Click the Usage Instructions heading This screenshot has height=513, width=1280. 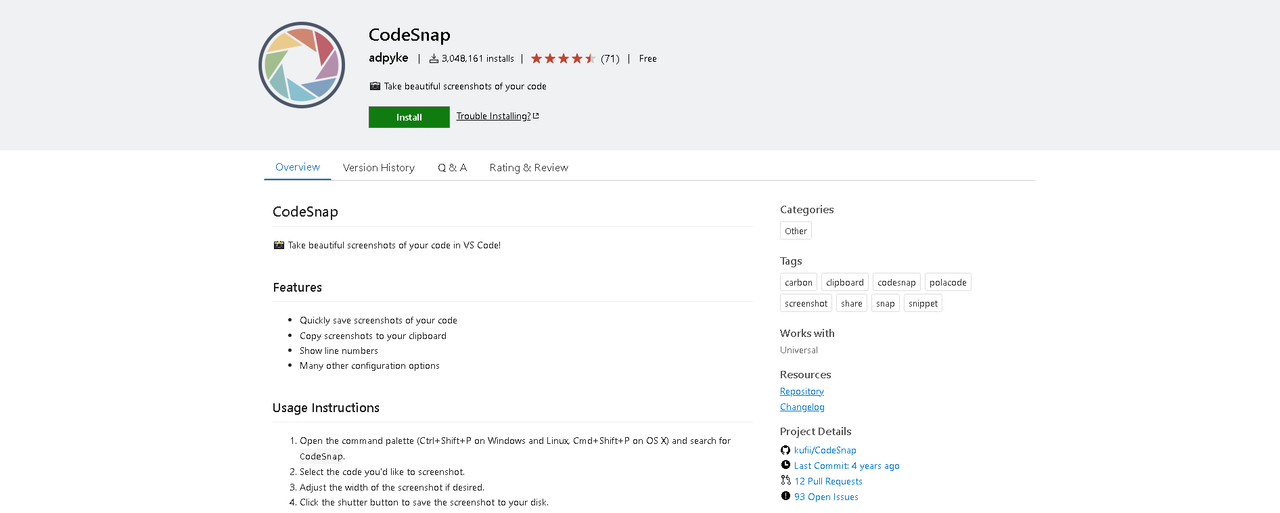point(326,408)
